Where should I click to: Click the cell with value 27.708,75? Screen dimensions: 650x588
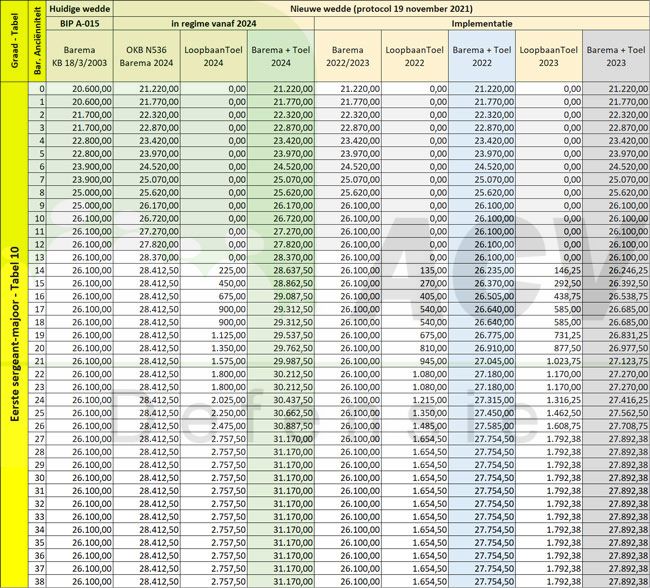pos(616,426)
